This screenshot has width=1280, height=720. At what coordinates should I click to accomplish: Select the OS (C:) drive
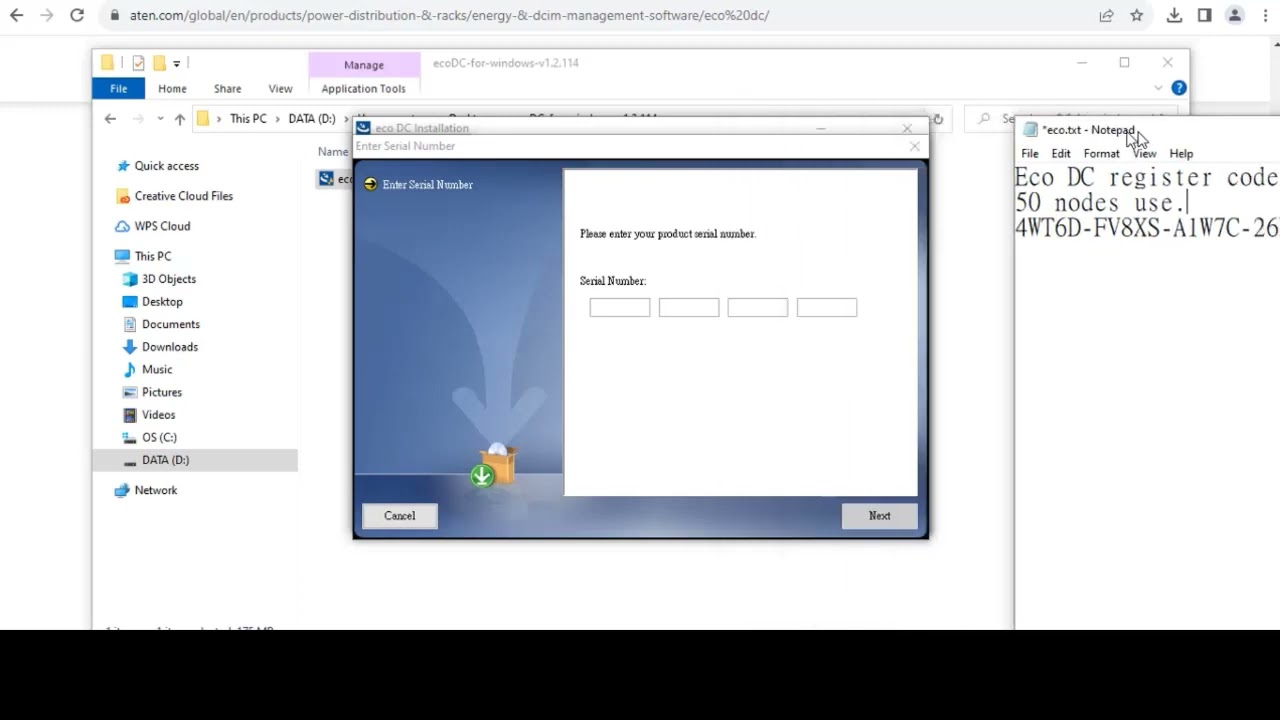[x=159, y=437]
